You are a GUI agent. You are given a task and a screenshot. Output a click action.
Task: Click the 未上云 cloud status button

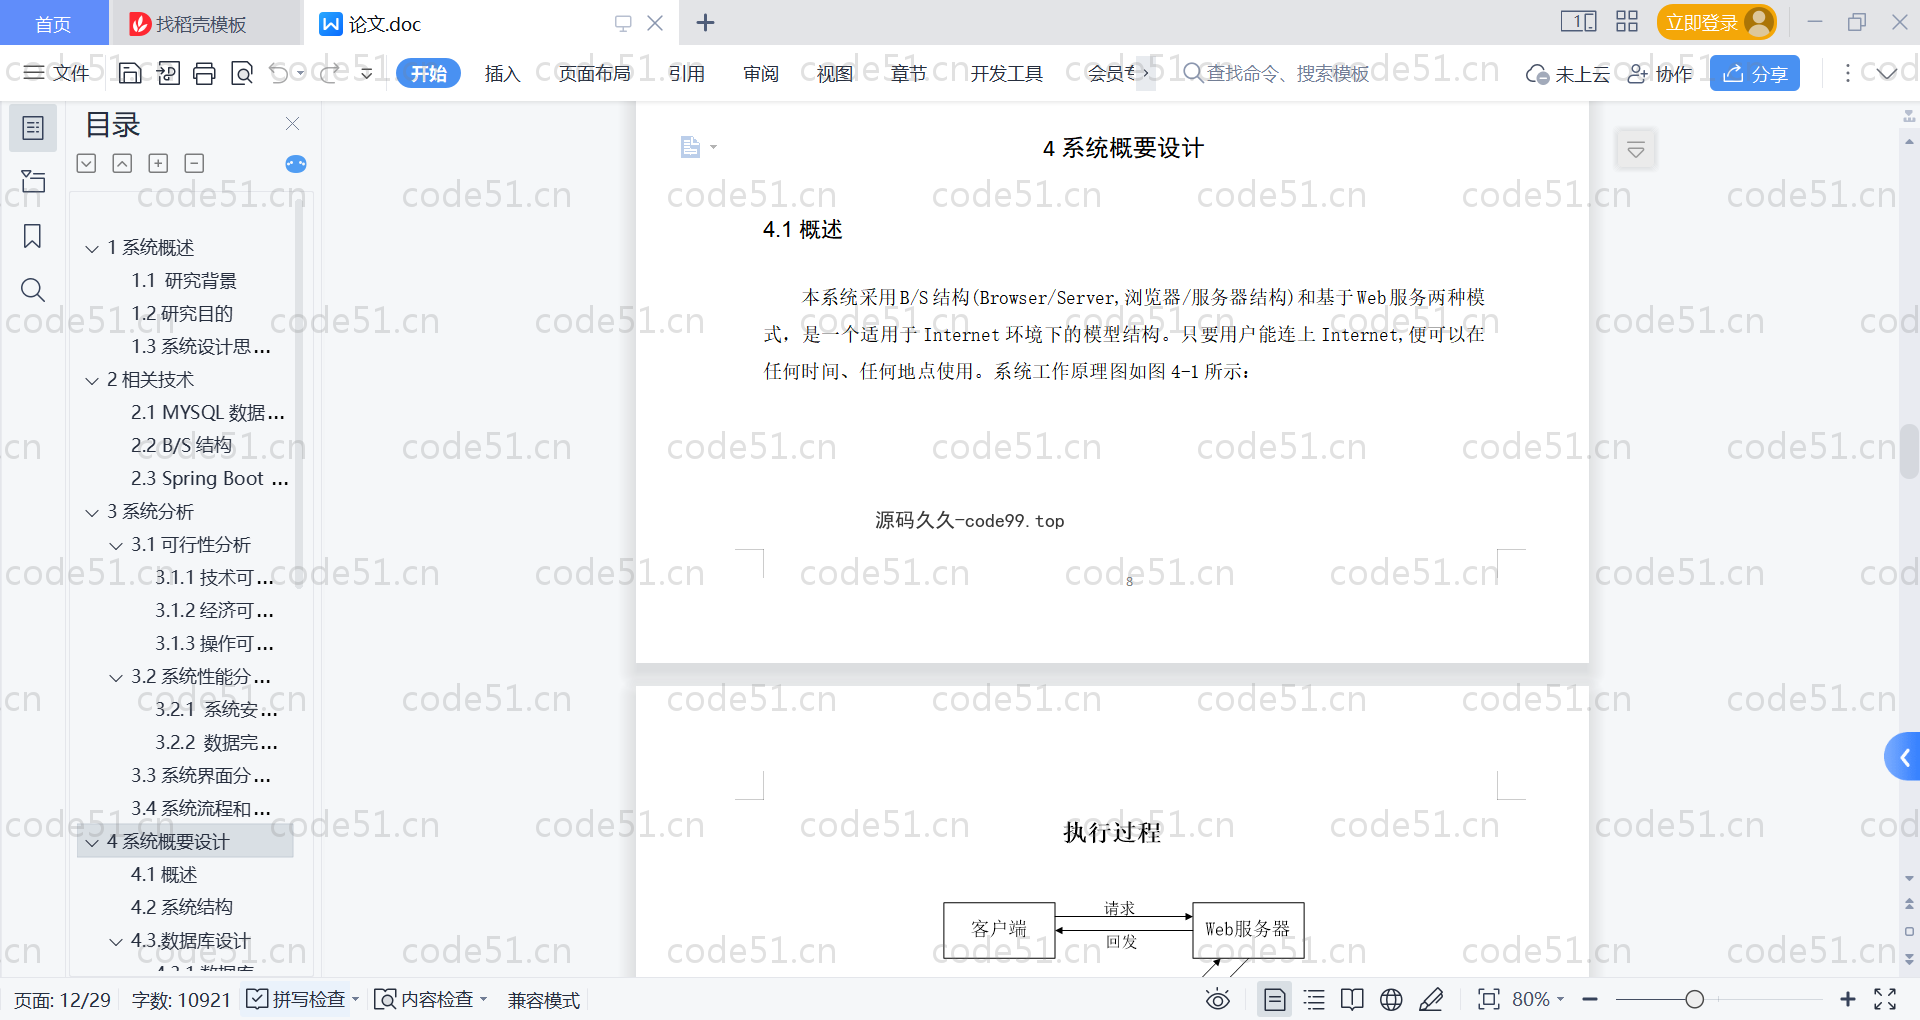(x=1567, y=73)
